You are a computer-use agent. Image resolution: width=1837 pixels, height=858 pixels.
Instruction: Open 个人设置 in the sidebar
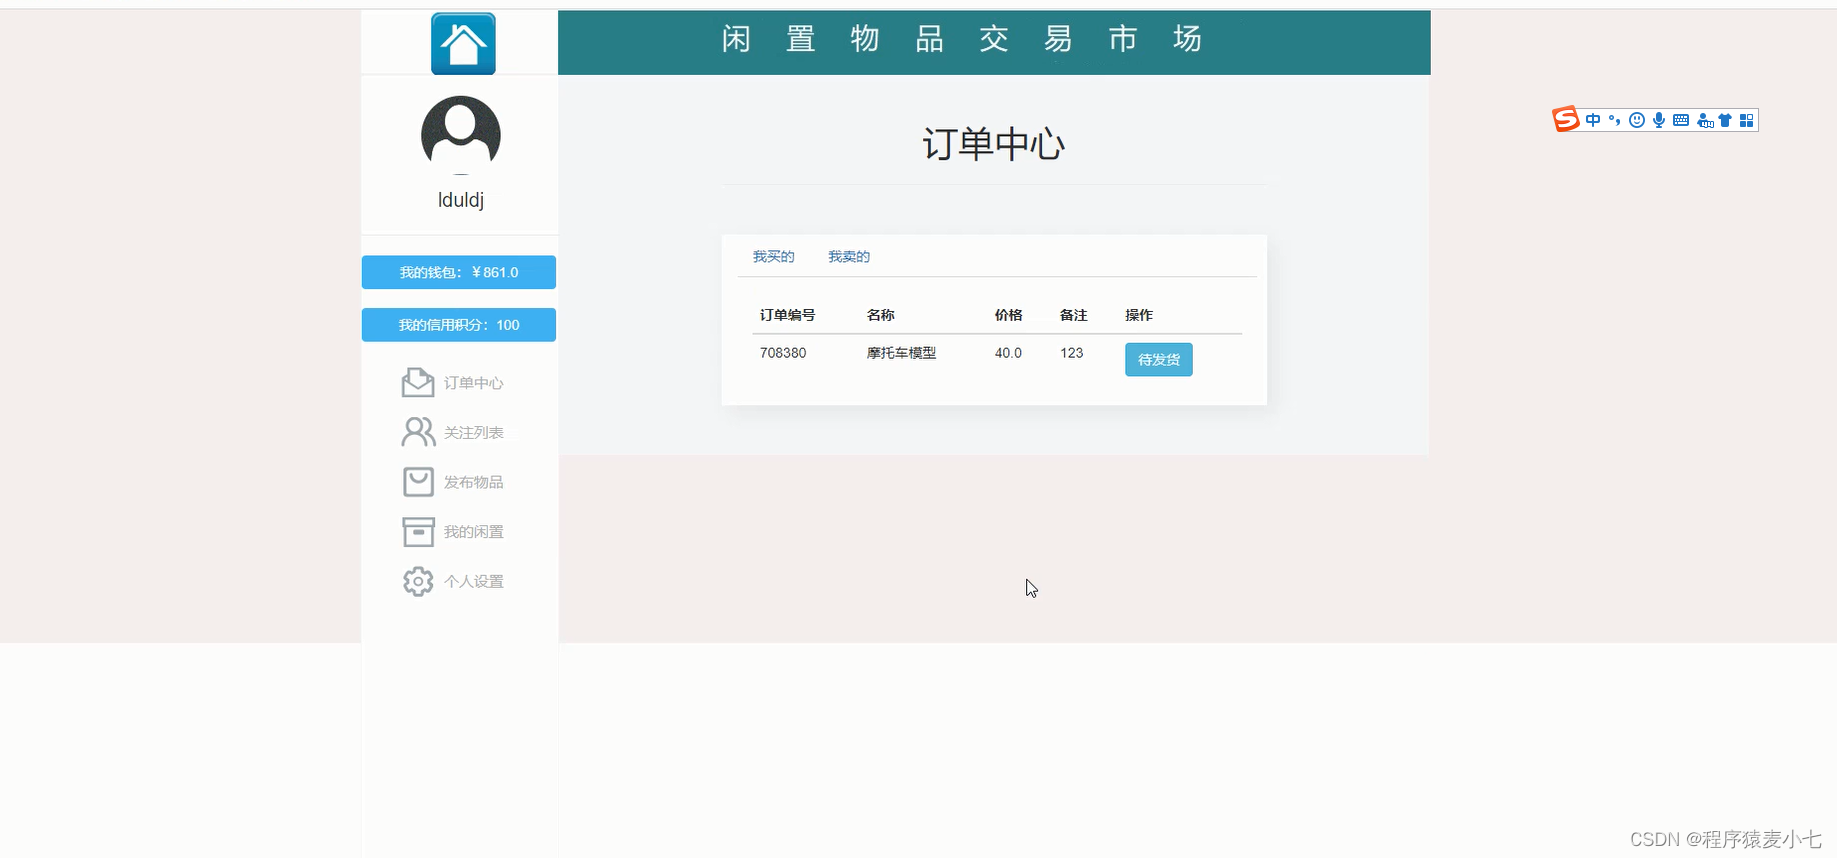474,582
